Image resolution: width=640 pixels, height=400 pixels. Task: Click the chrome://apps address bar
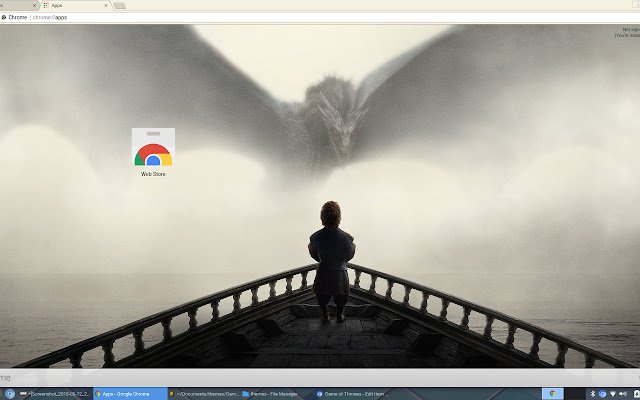(x=320, y=18)
